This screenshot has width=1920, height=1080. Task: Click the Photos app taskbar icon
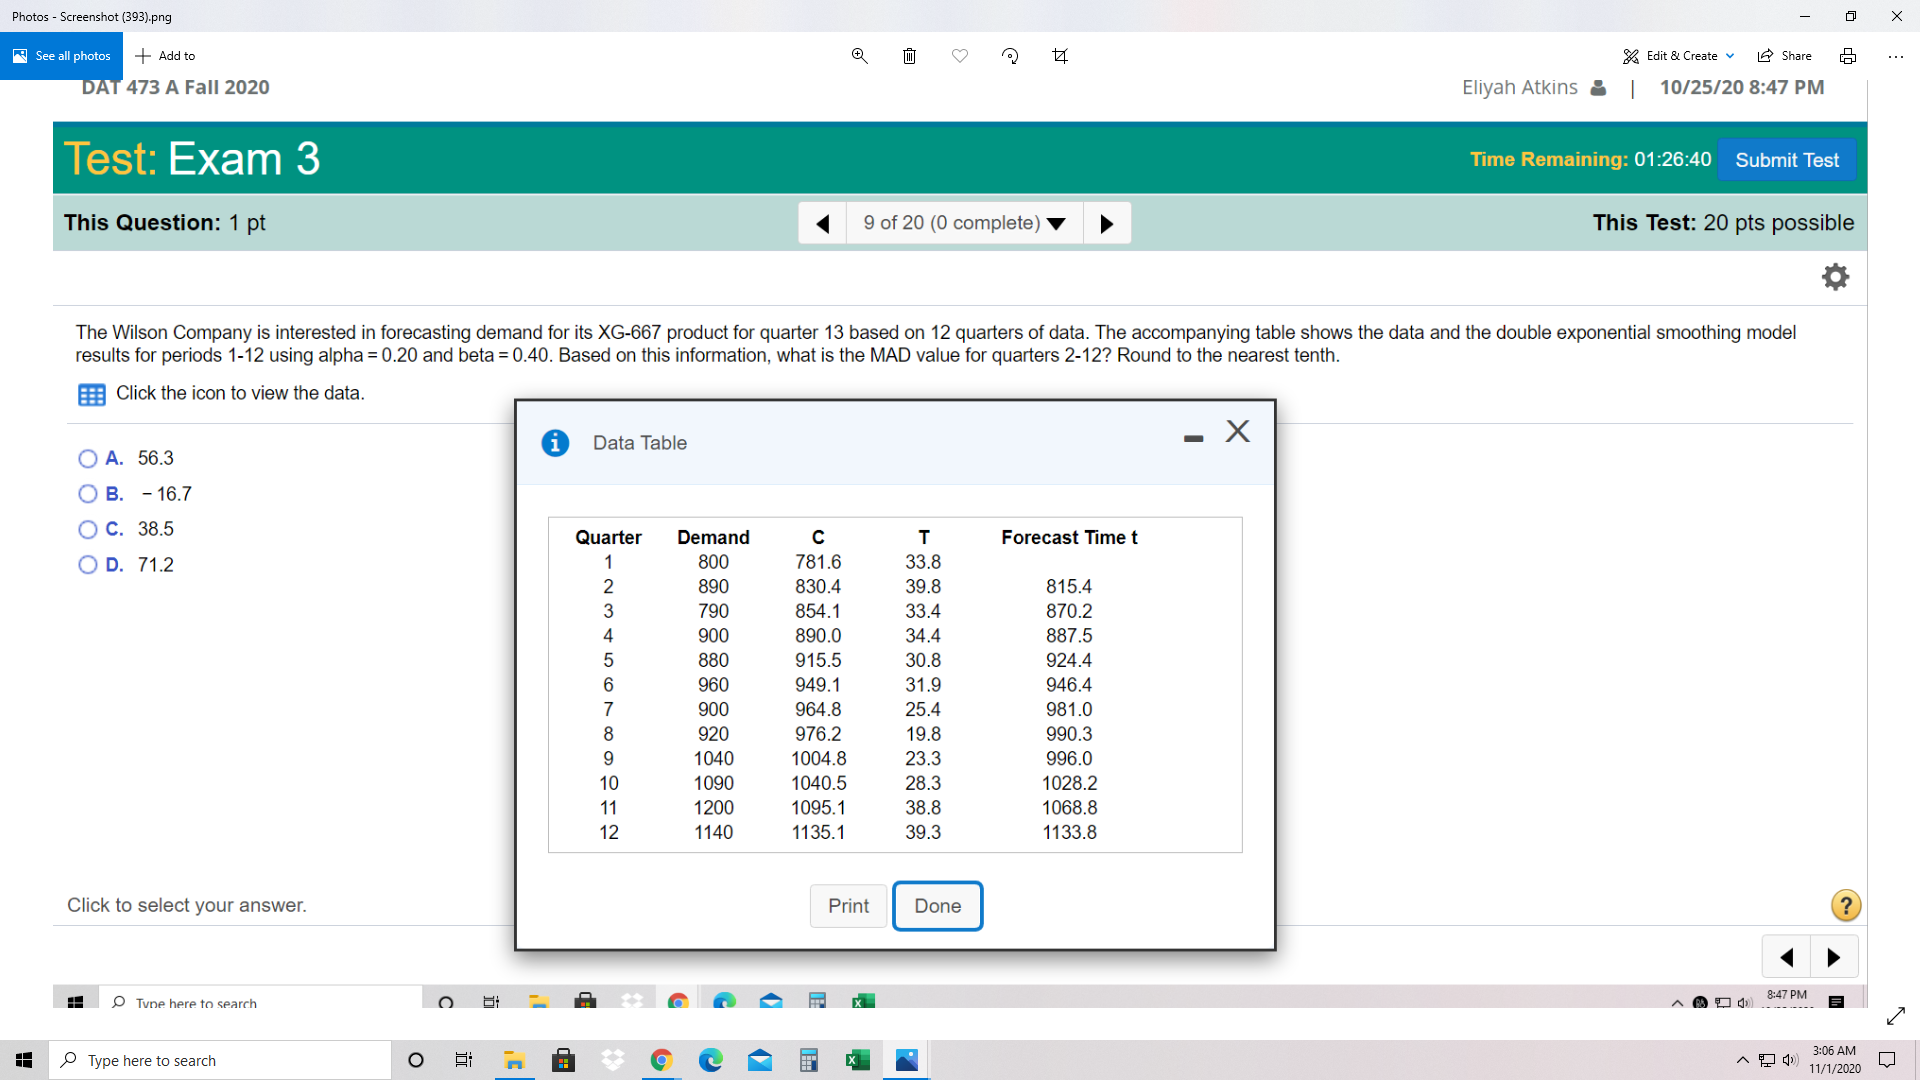(906, 1060)
